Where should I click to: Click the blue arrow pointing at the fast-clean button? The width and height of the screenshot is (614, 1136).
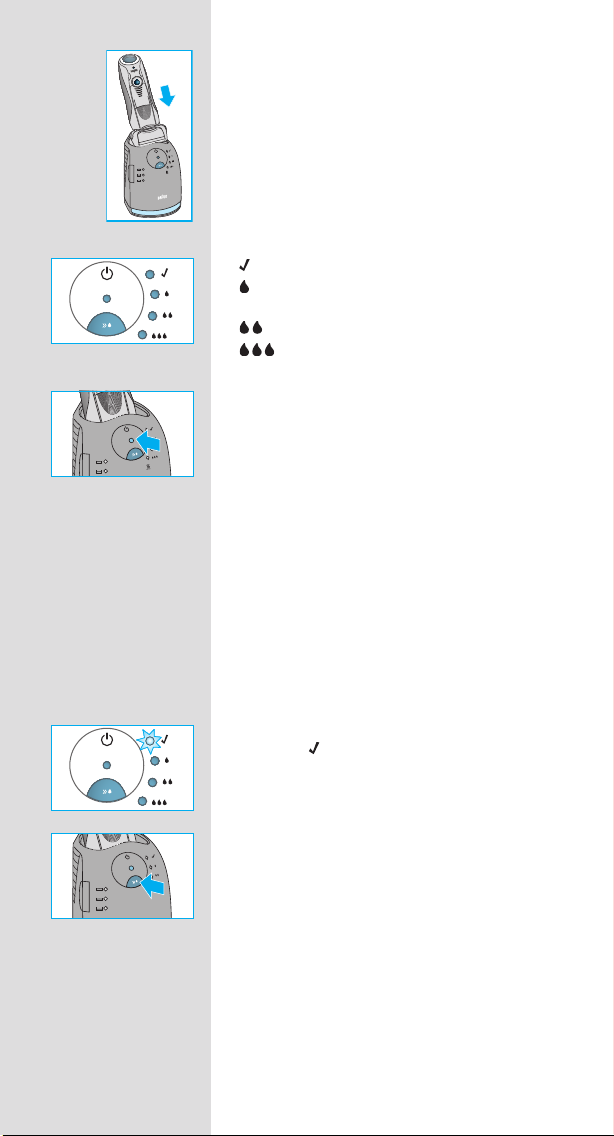tap(152, 885)
